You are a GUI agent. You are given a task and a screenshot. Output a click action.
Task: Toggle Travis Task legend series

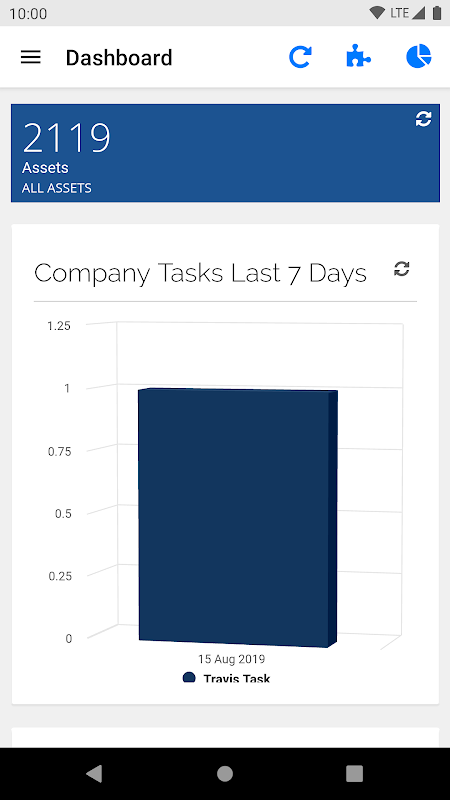point(227,678)
